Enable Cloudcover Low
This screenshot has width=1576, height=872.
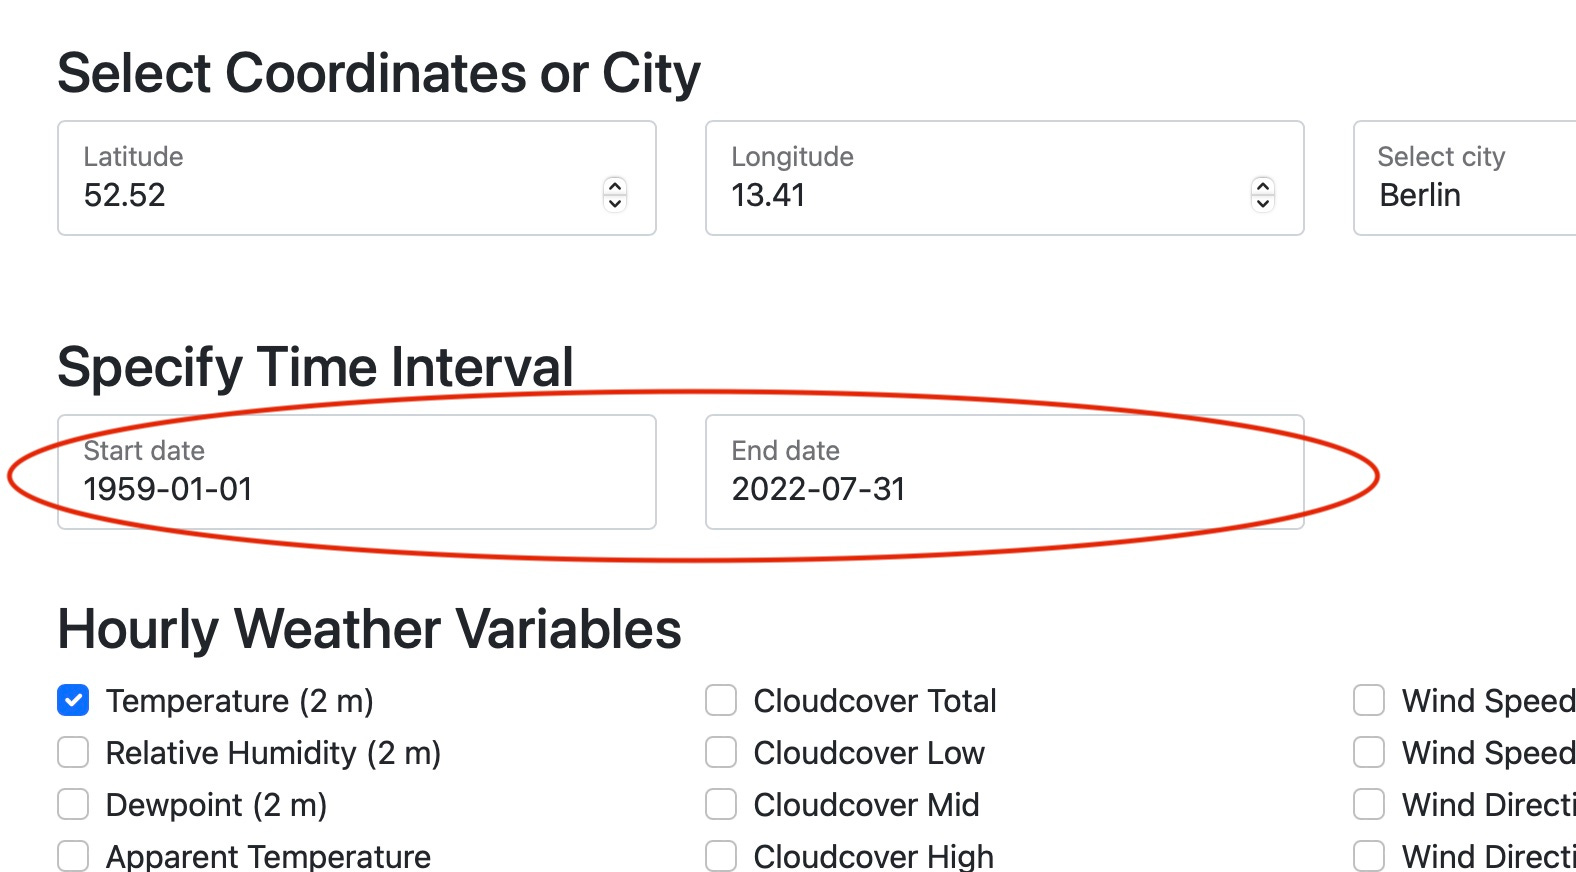coord(720,752)
